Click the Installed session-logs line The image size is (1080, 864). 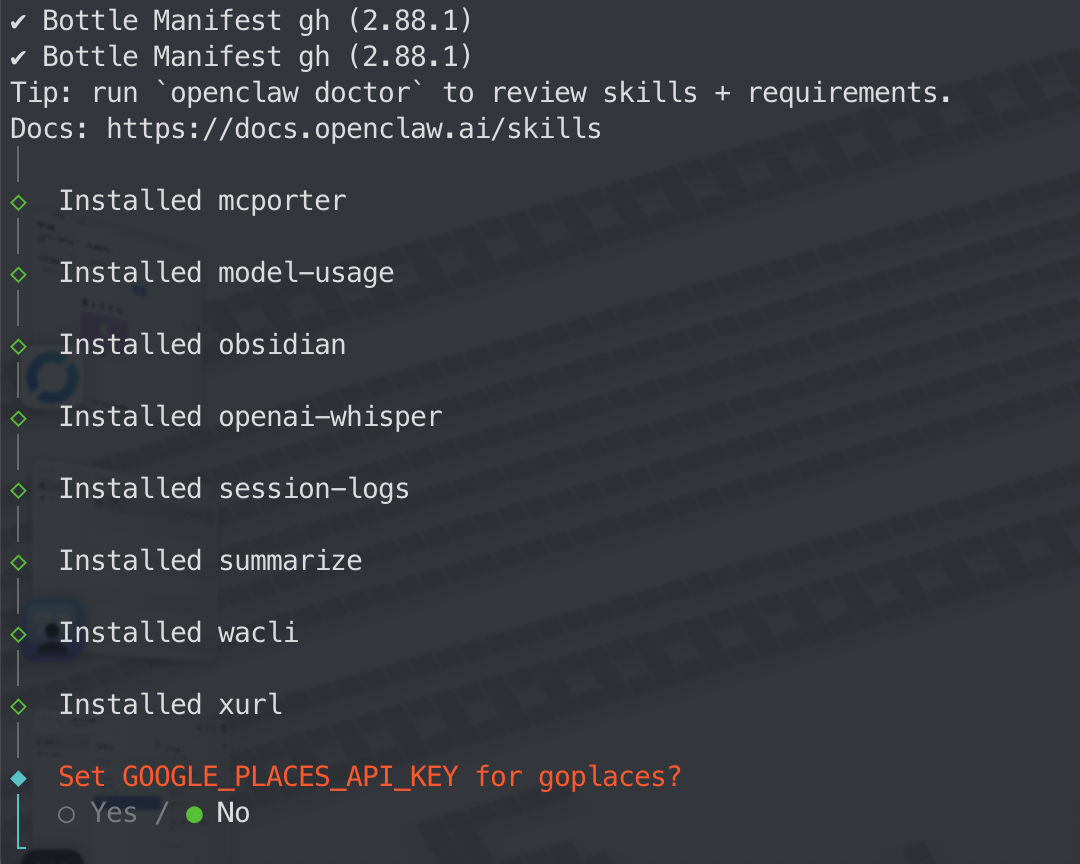[x=234, y=489]
